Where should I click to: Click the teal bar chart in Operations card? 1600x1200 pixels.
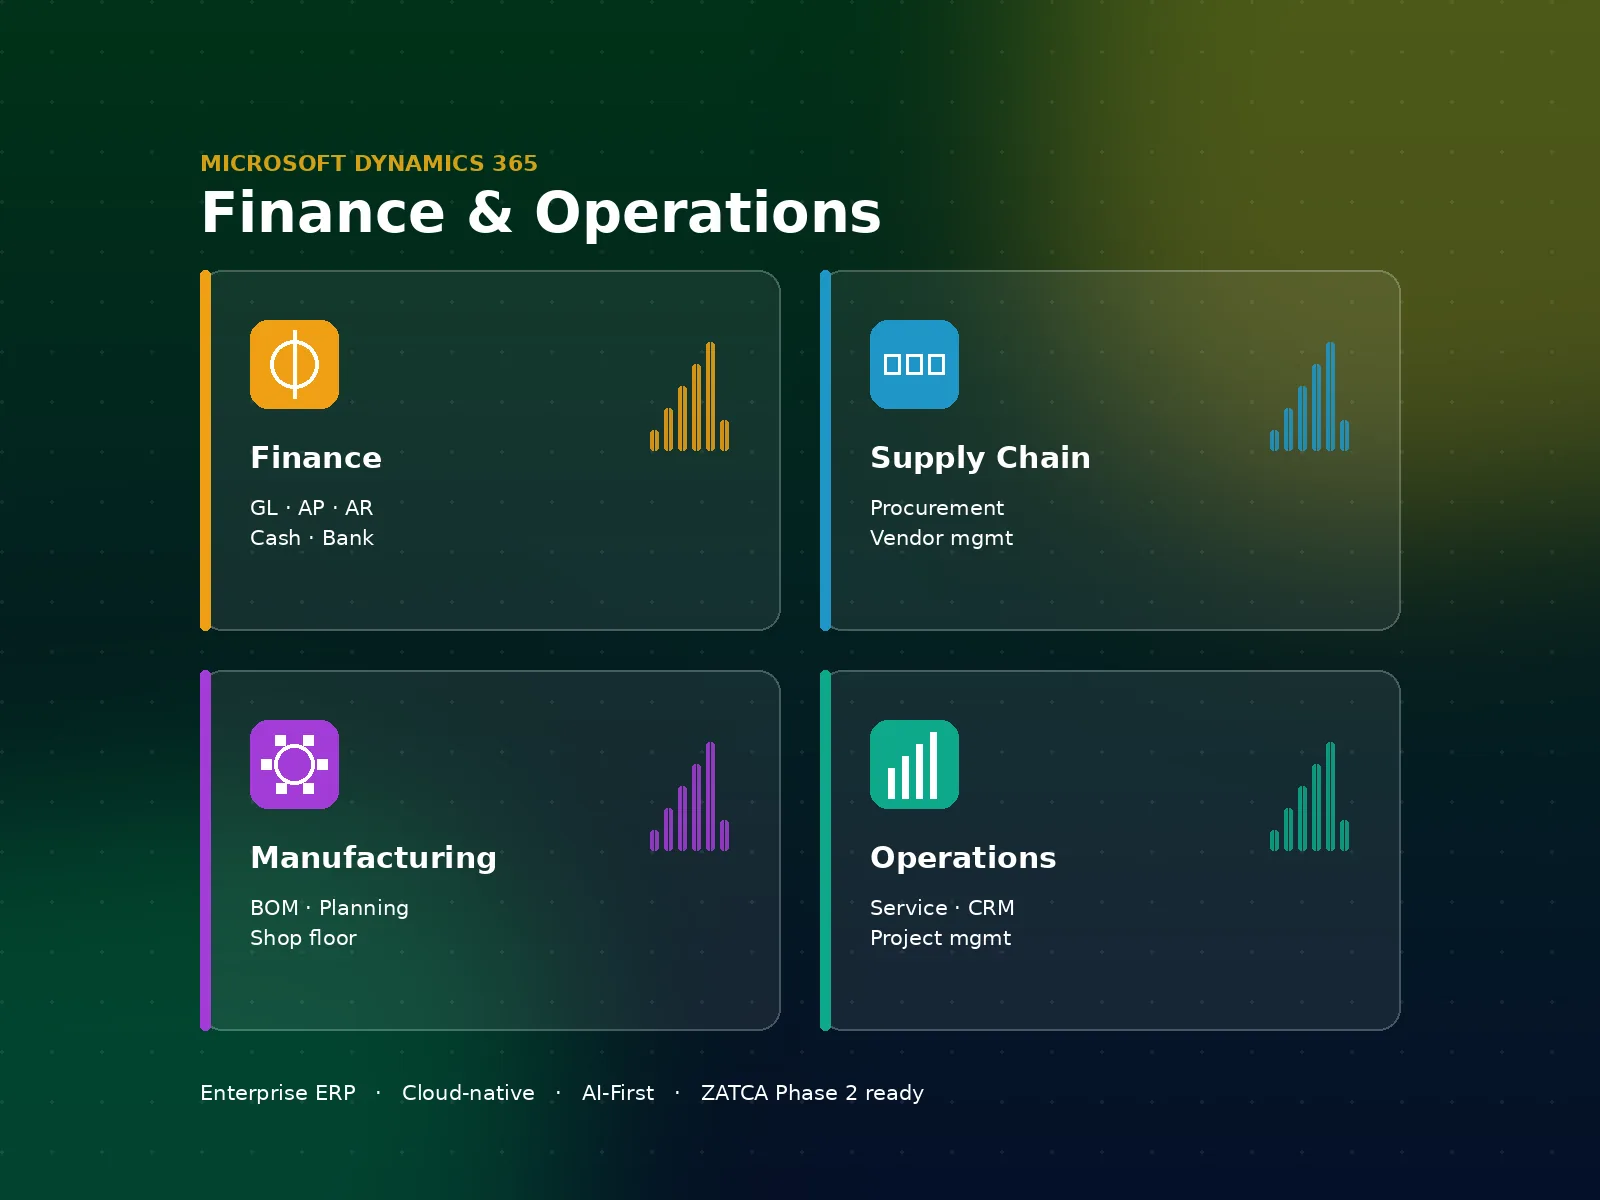(x=1309, y=796)
